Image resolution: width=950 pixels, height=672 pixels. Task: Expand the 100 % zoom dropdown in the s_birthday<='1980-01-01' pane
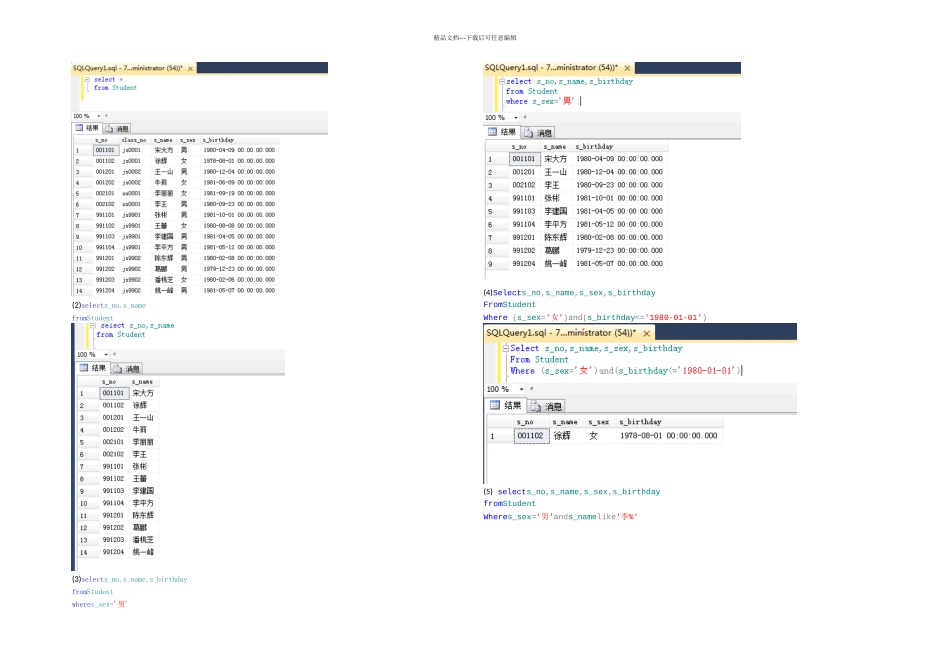(x=520, y=389)
